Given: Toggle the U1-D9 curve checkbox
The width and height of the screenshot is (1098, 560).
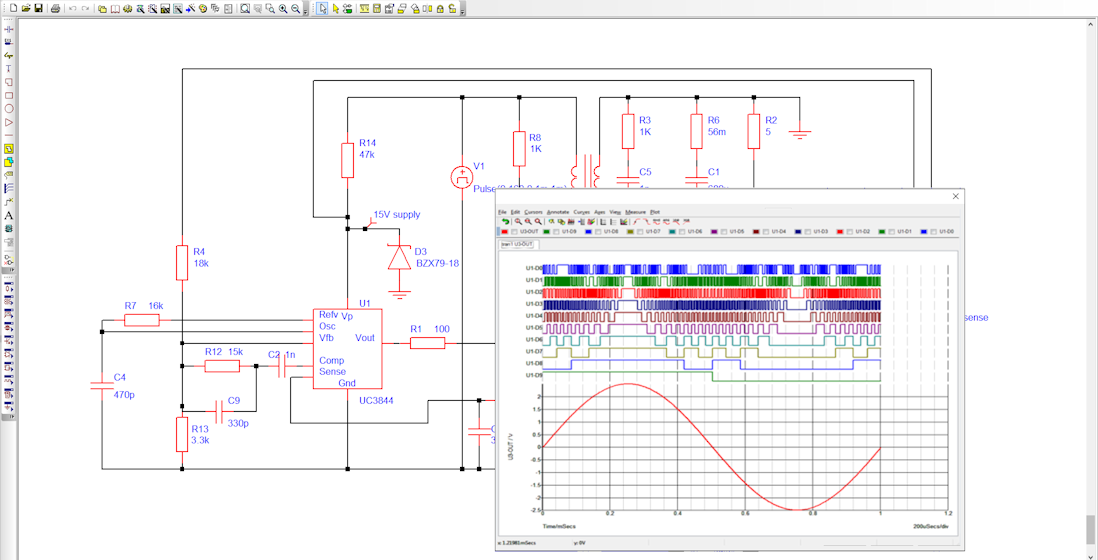Looking at the screenshot, I should [556, 232].
